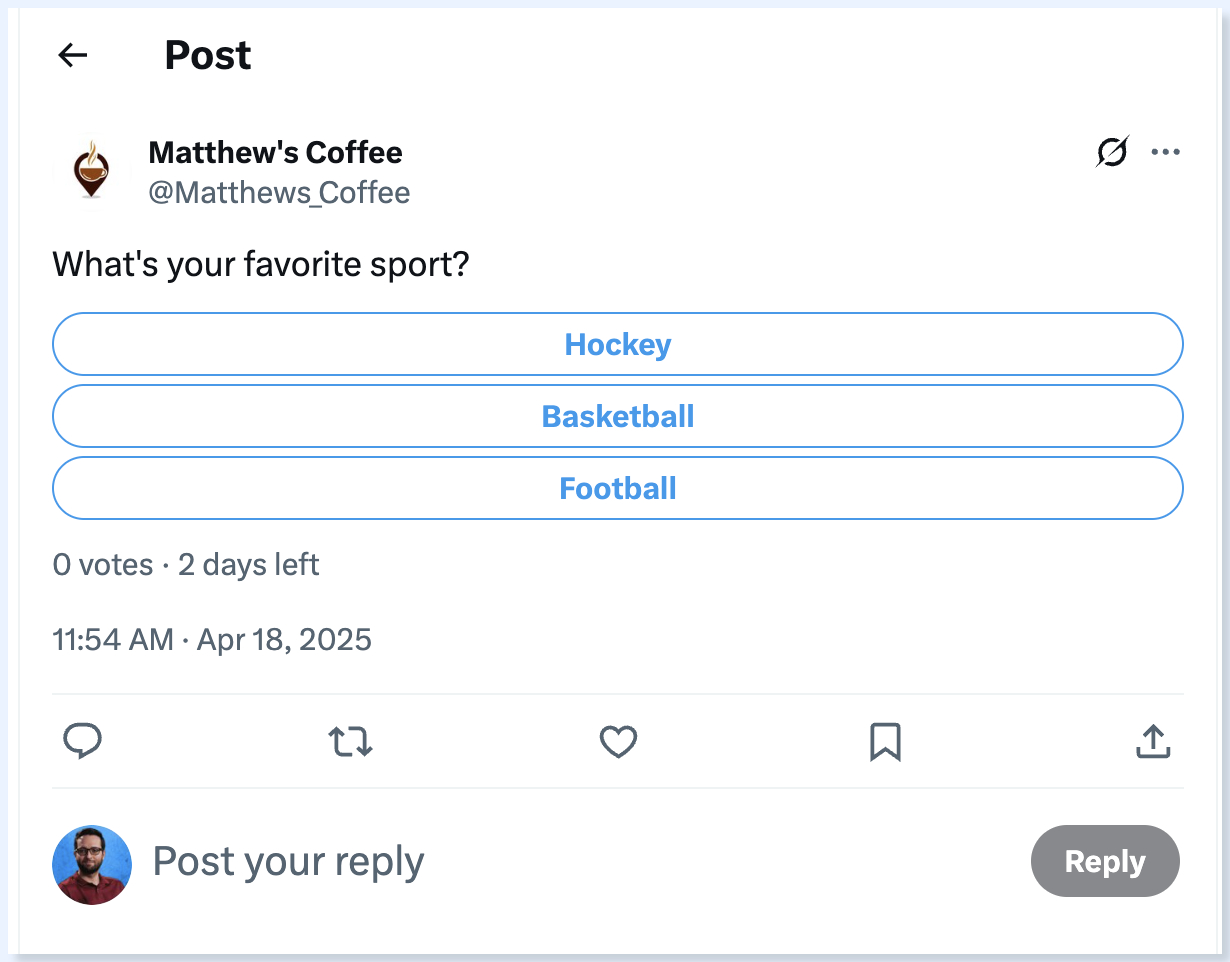Click your own profile picture
This screenshot has width=1230, height=962.
(x=92, y=865)
